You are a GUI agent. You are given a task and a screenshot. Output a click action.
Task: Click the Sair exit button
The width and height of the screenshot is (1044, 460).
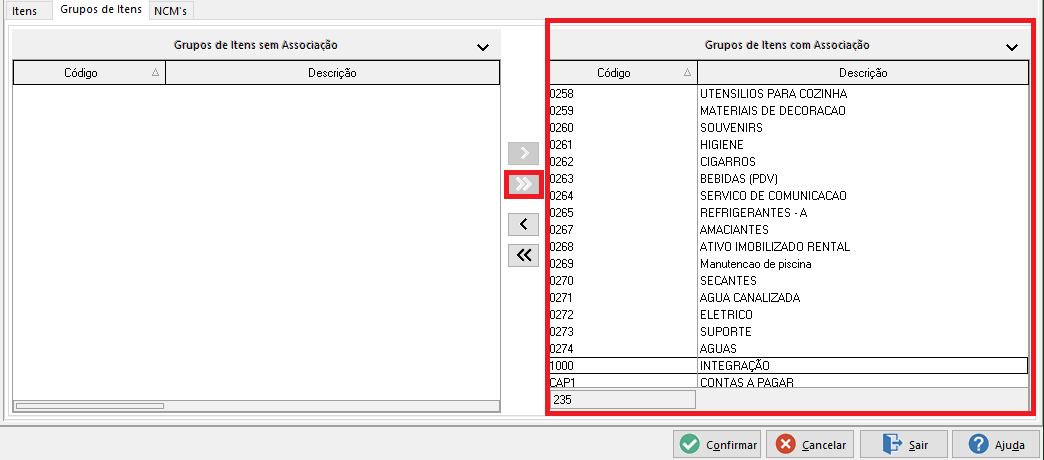904,444
